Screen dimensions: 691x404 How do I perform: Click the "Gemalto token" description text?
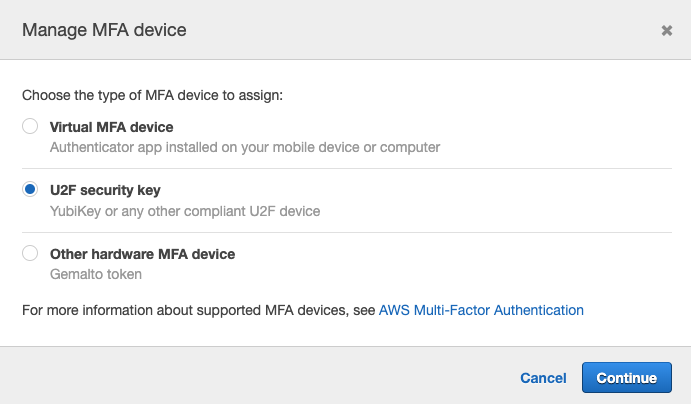[96, 274]
